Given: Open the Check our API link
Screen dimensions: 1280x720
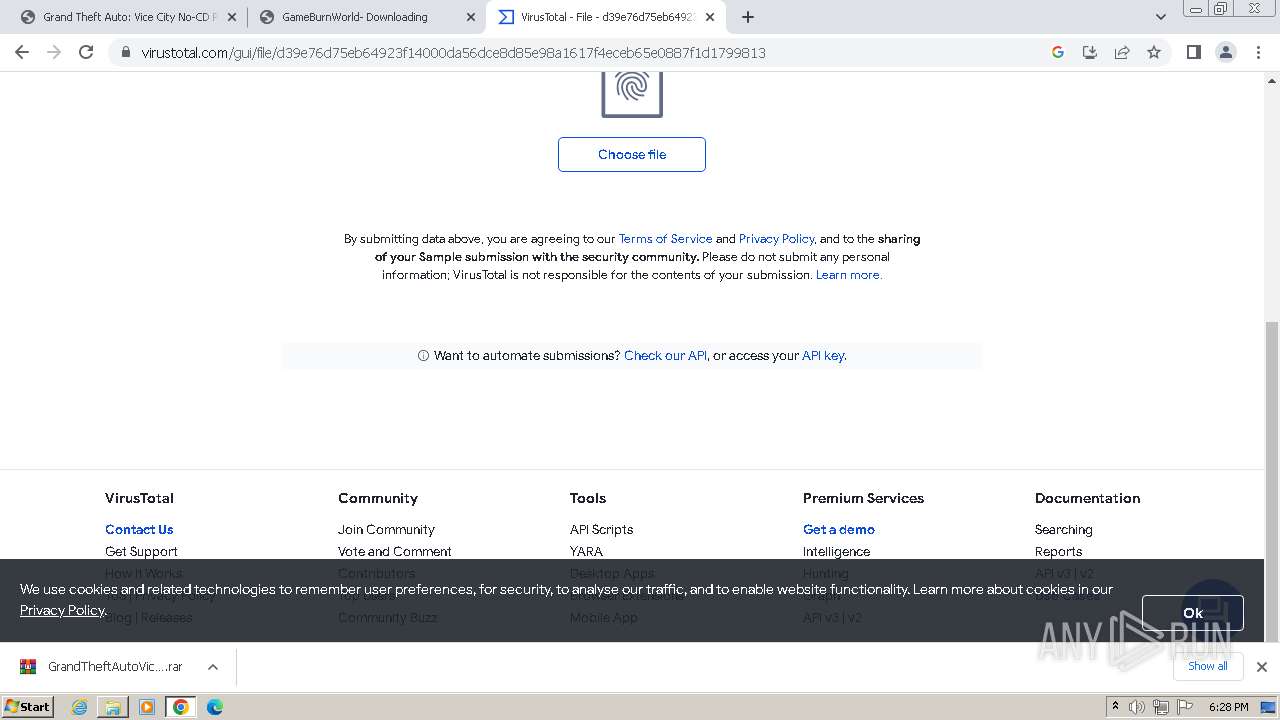Looking at the screenshot, I should (665, 355).
